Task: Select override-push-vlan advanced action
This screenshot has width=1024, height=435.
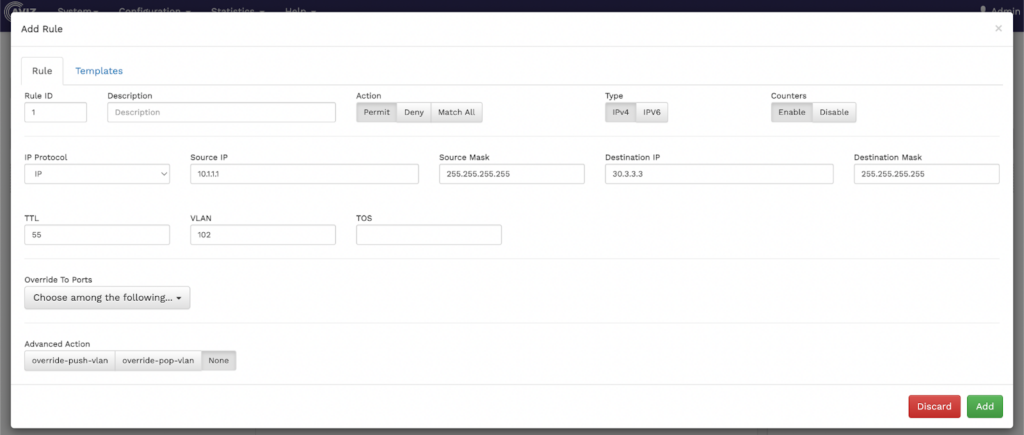Action: pyautogui.click(x=70, y=360)
